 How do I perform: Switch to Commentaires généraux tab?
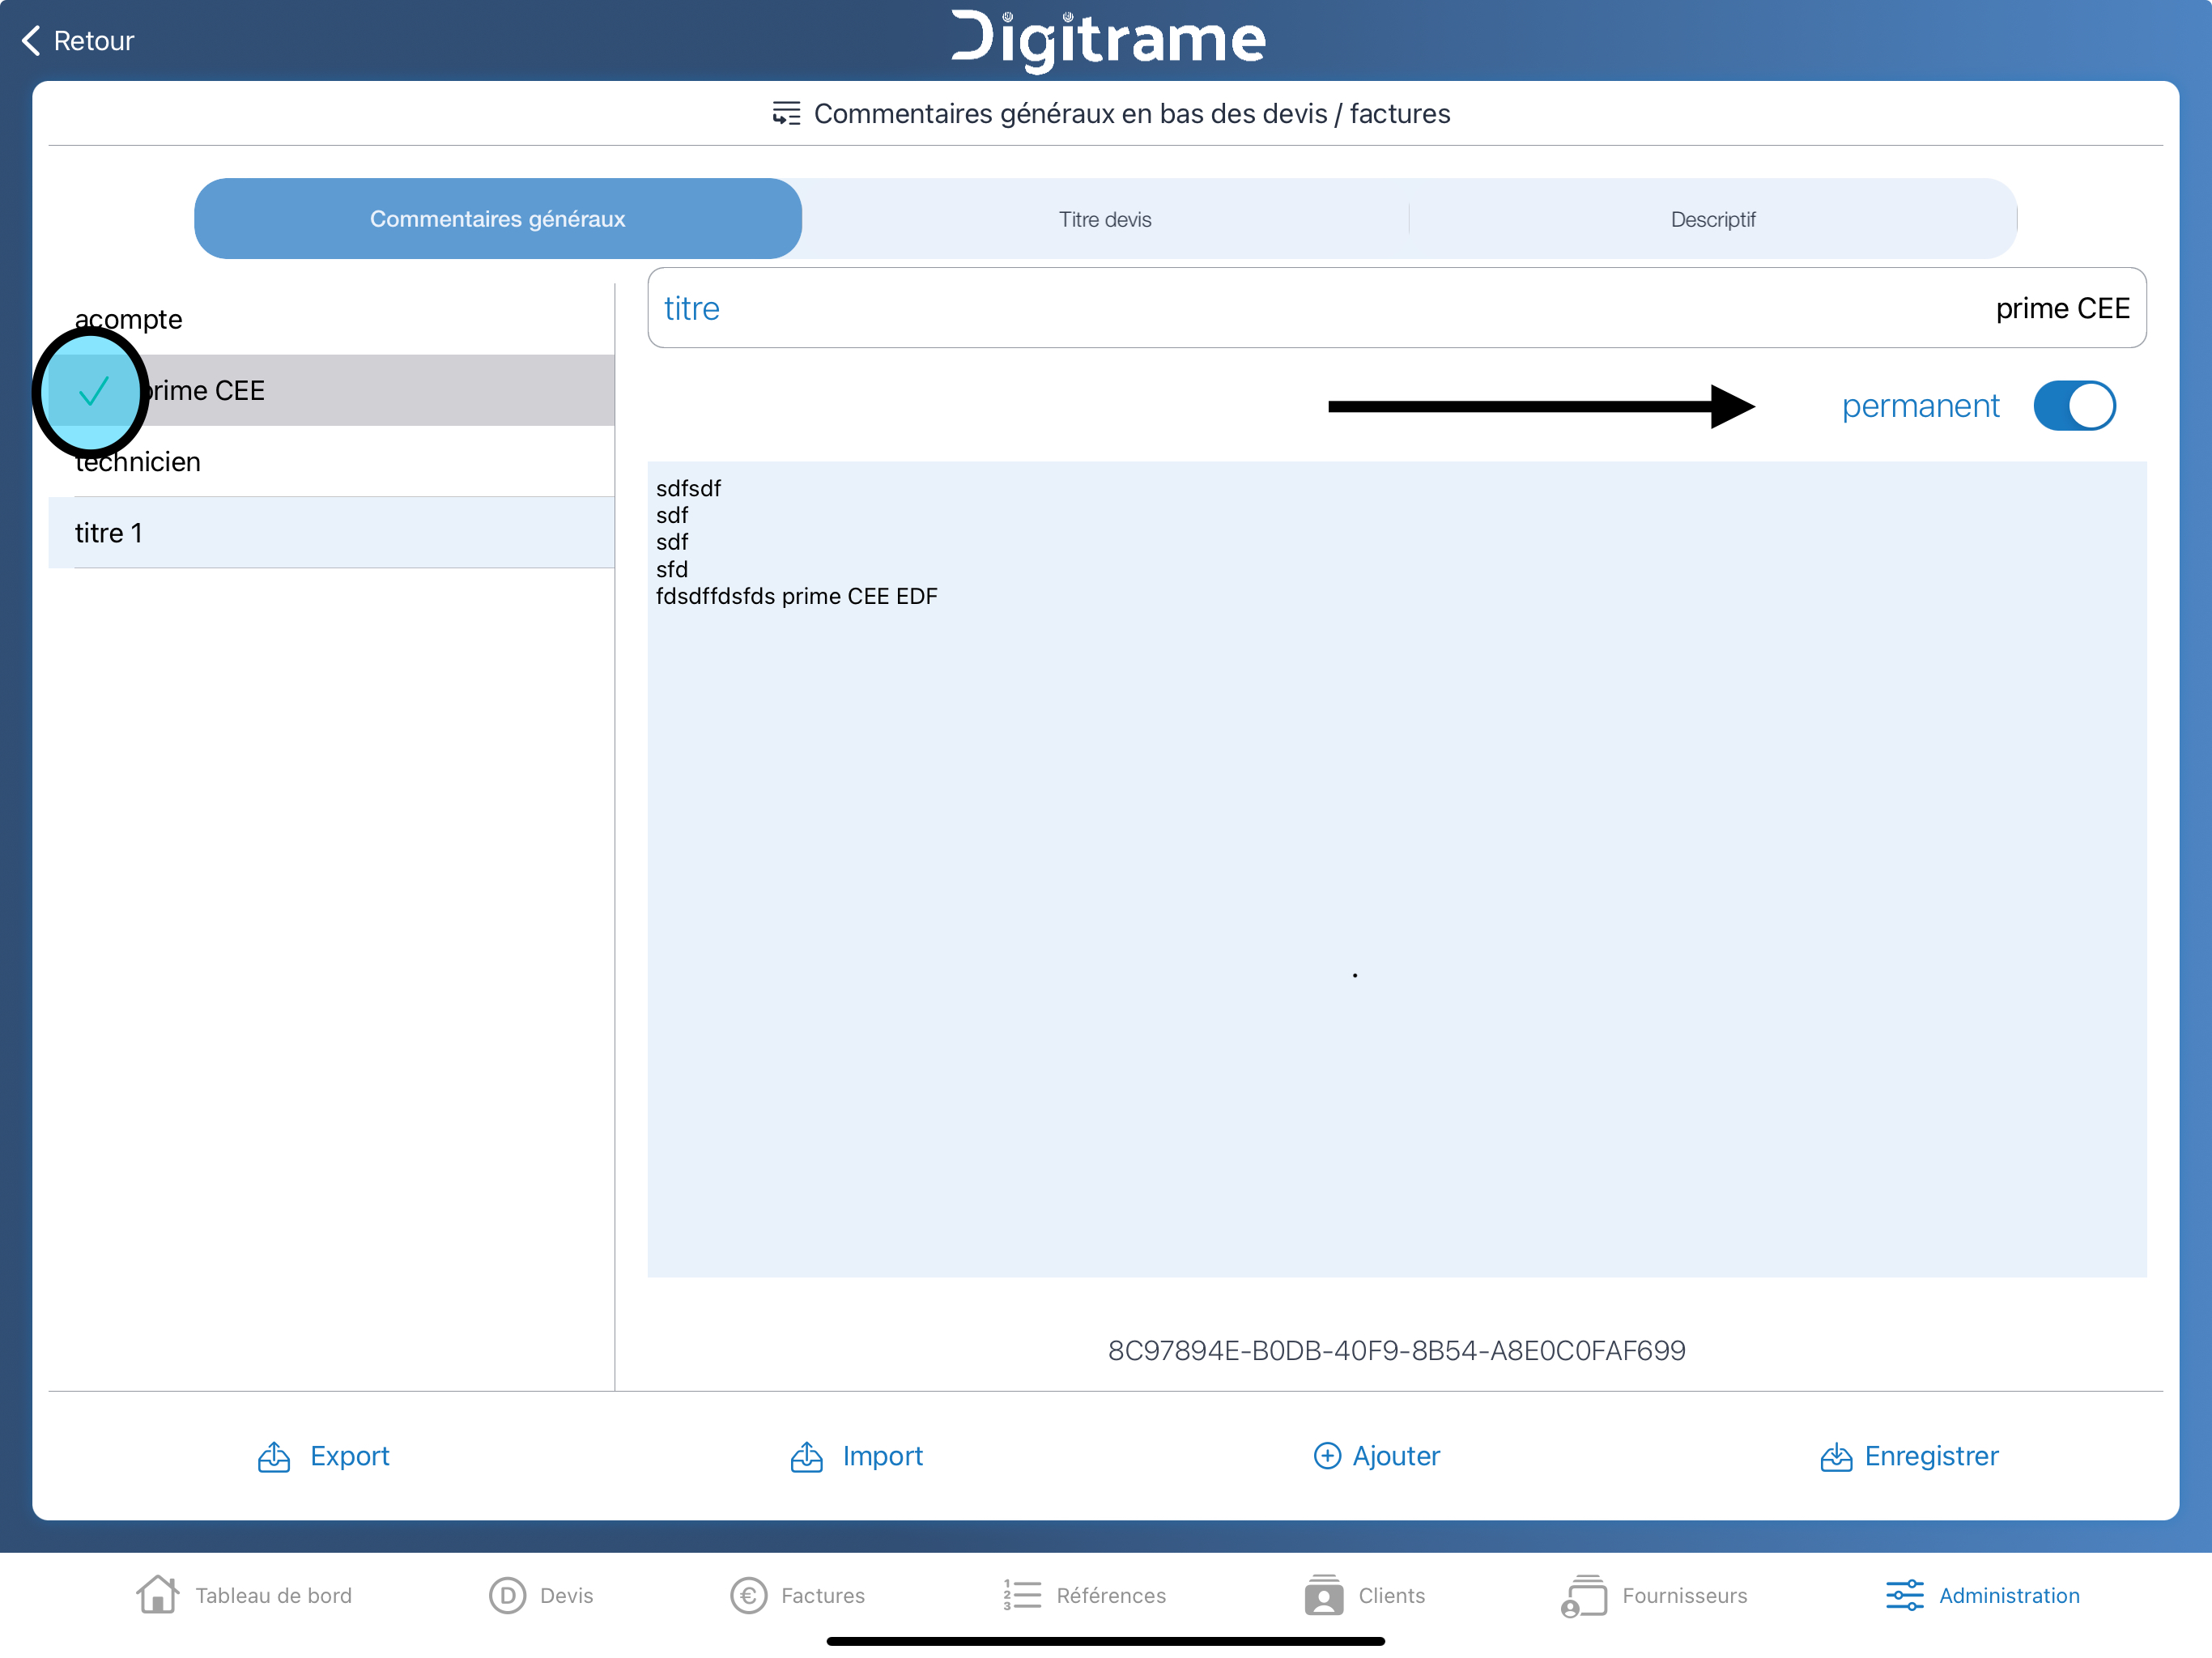click(x=498, y=219)
